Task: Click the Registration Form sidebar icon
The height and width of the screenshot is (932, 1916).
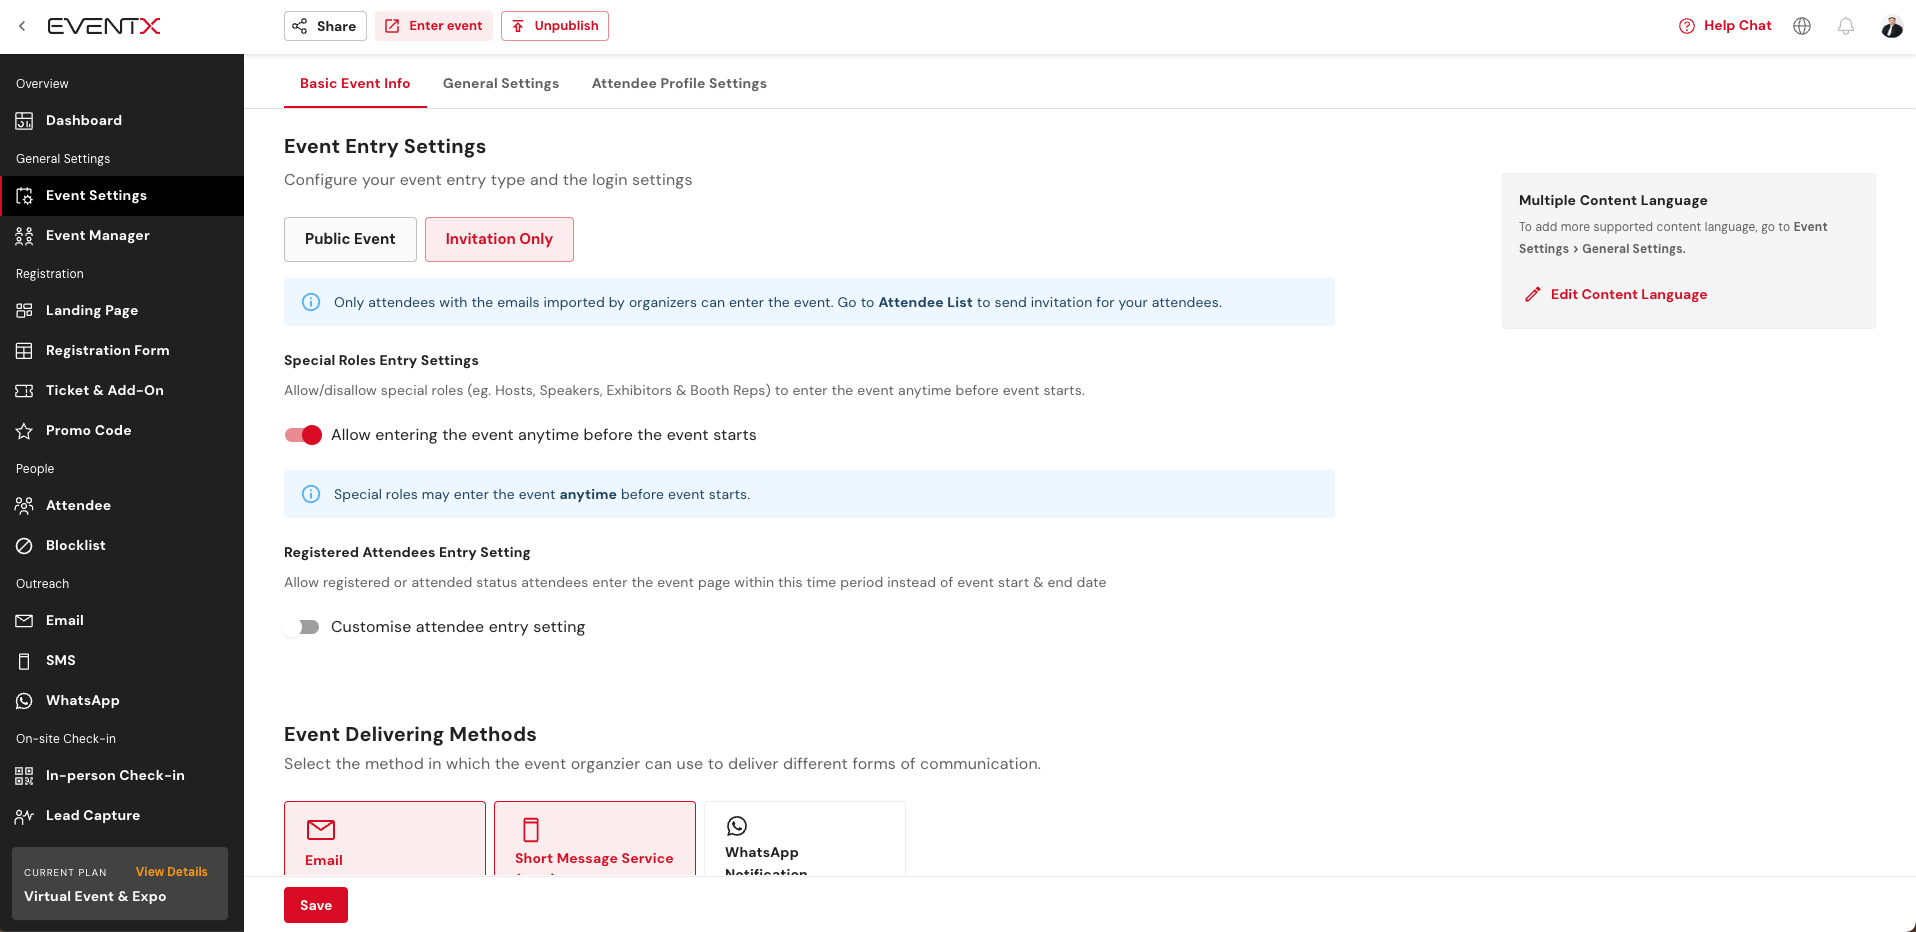Action: pos(24,351)
